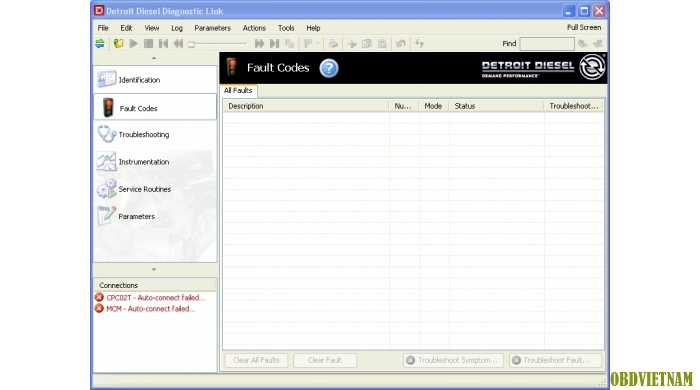Click the flag marker toolbar icon
The image size is (700, 390).
tap(308, 44)
